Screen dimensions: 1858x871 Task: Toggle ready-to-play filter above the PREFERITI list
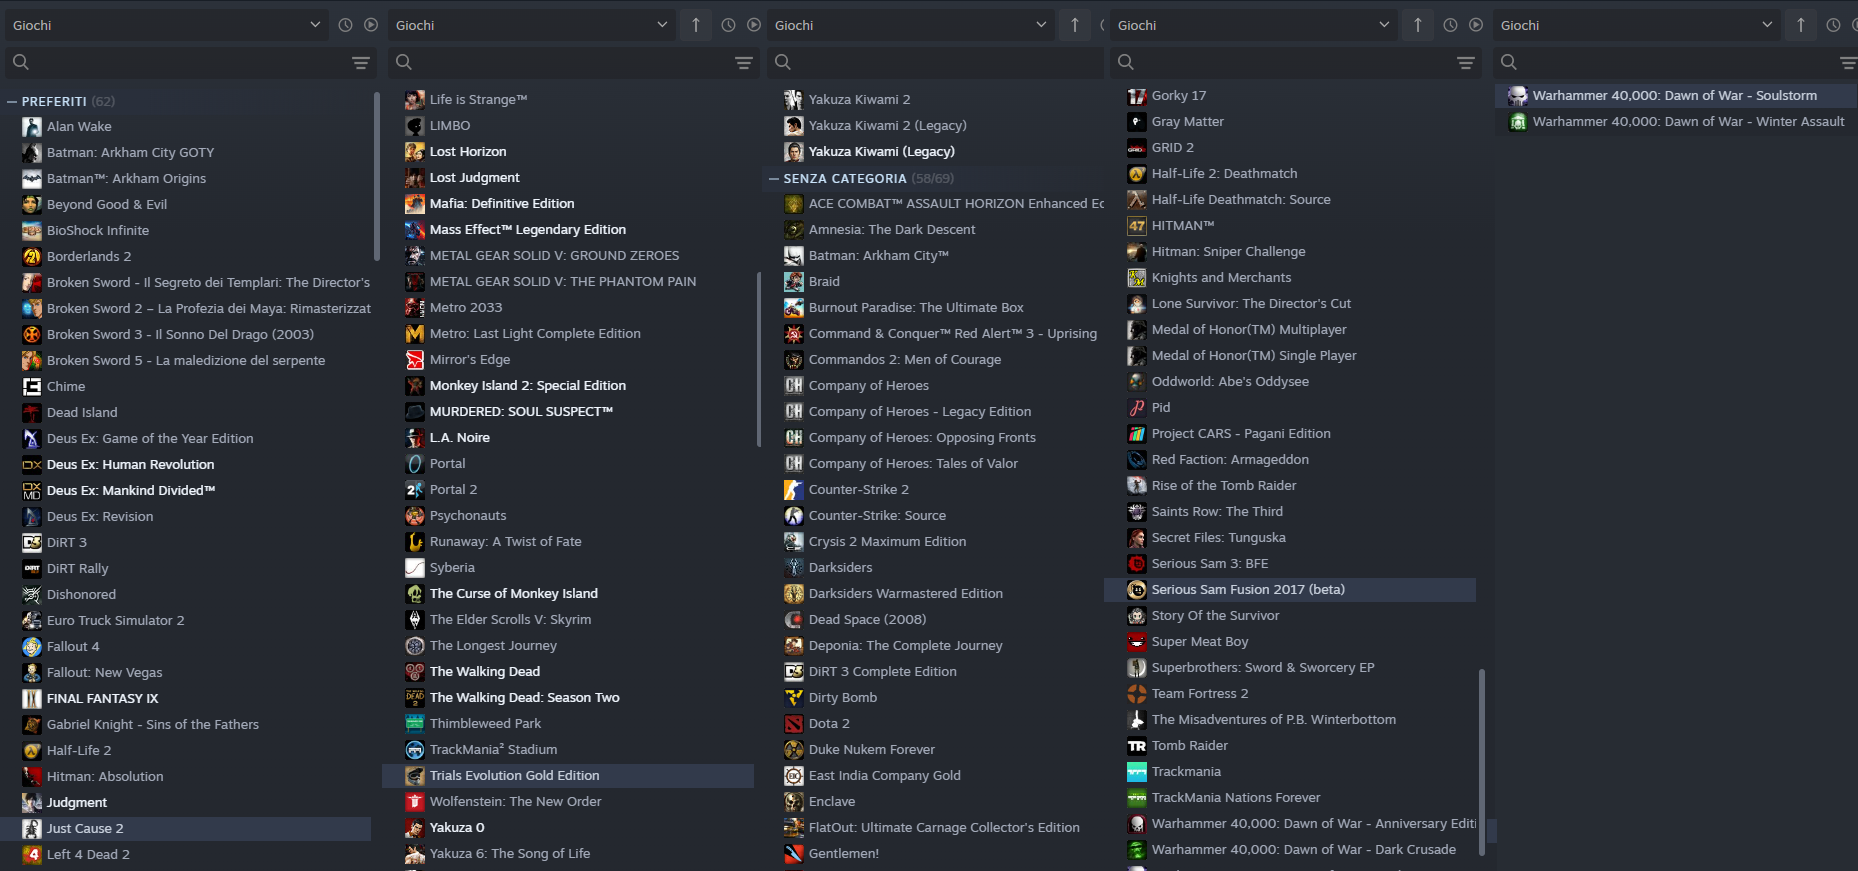click(371, 25)
